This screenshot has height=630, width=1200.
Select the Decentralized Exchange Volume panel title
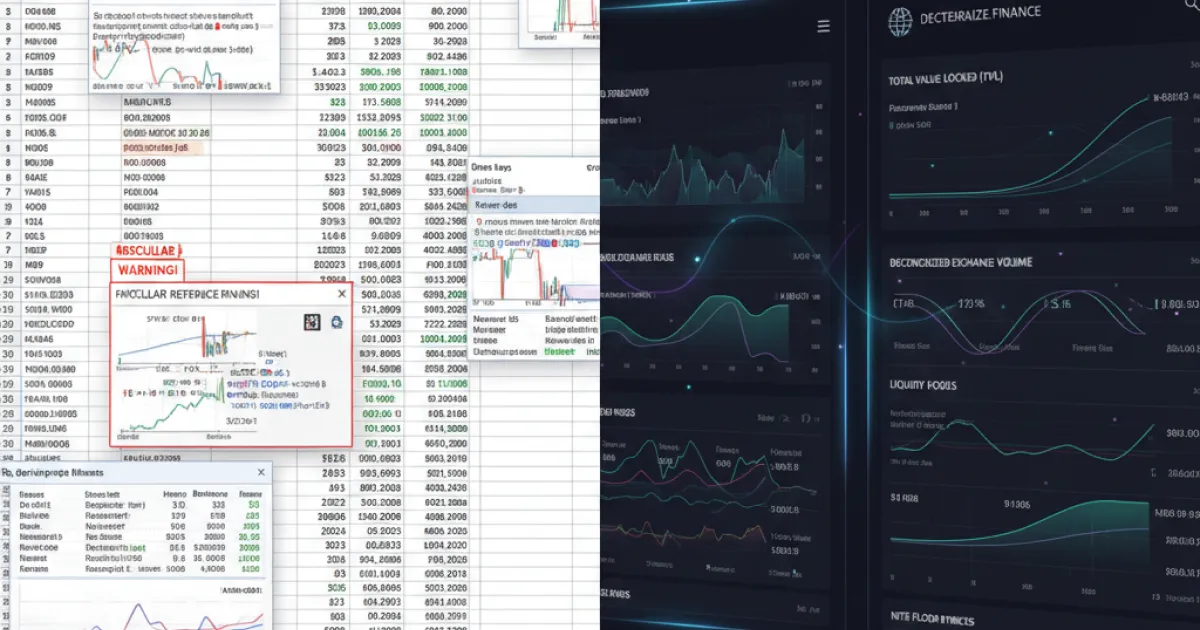960,262
